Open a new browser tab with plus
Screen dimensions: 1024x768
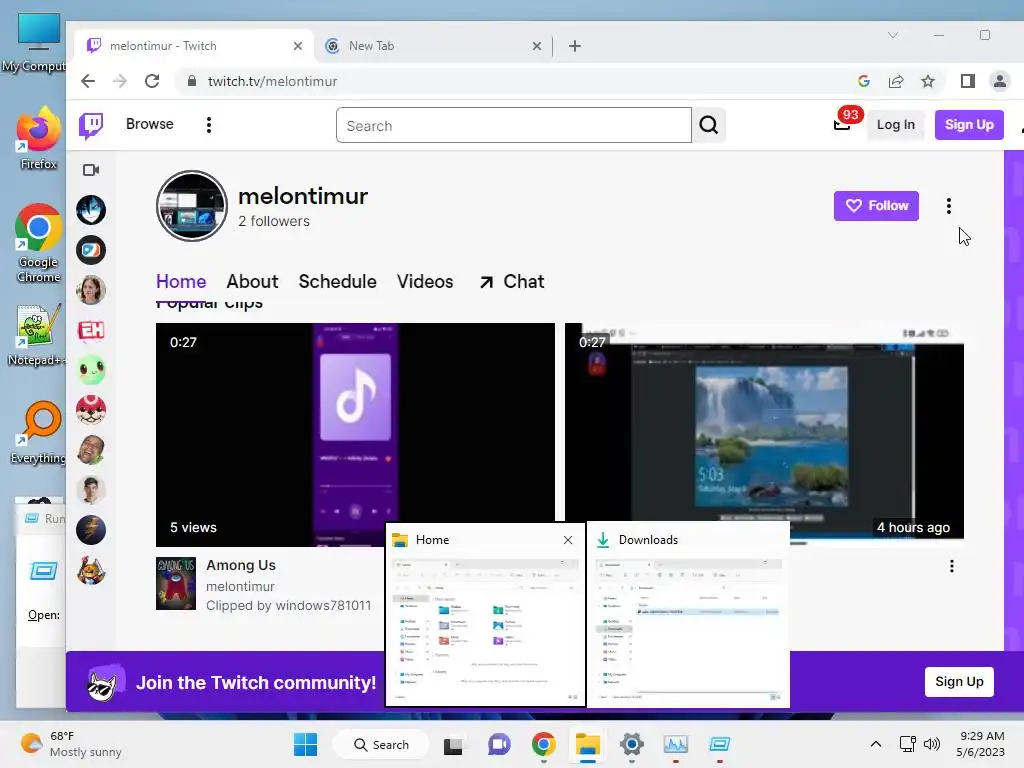[575, 46]
